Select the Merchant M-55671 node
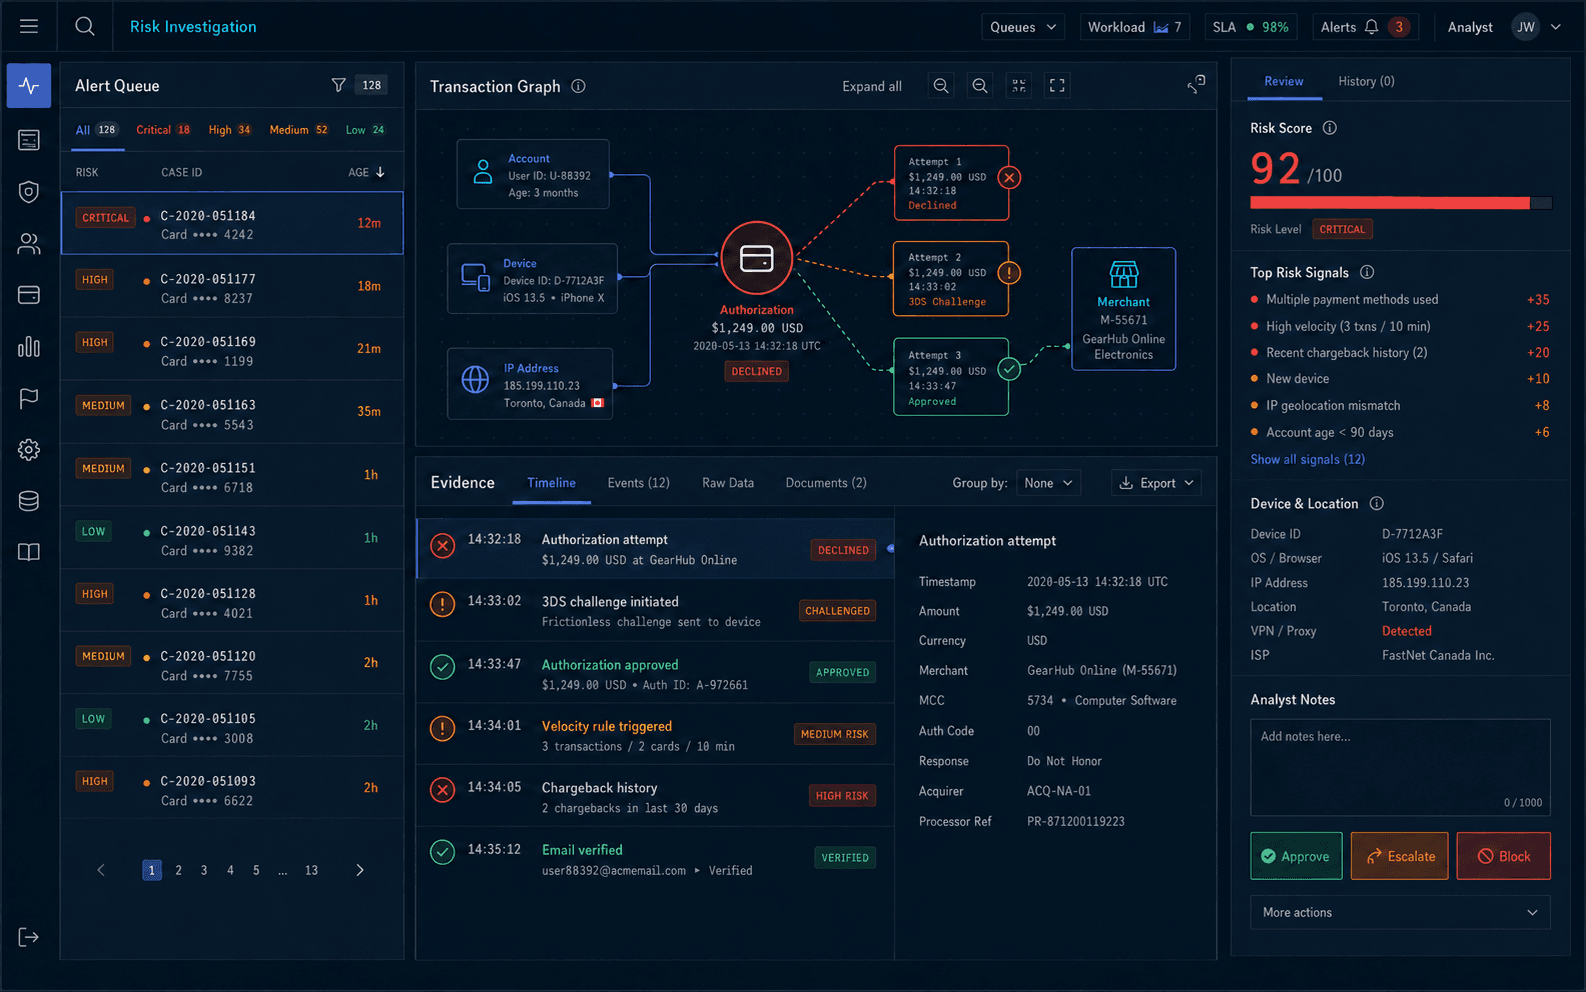1586x992 pixels. point(1123,309)
